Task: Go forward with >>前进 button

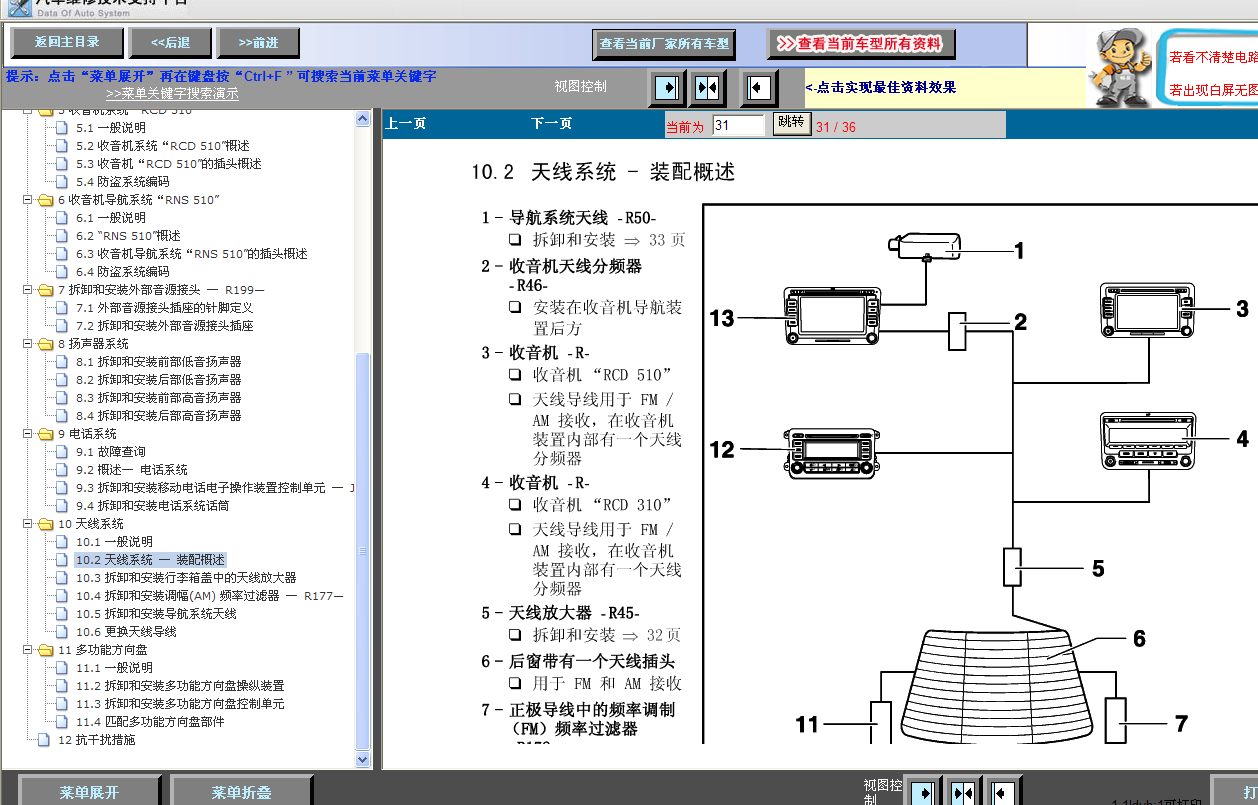Action: 258,42
